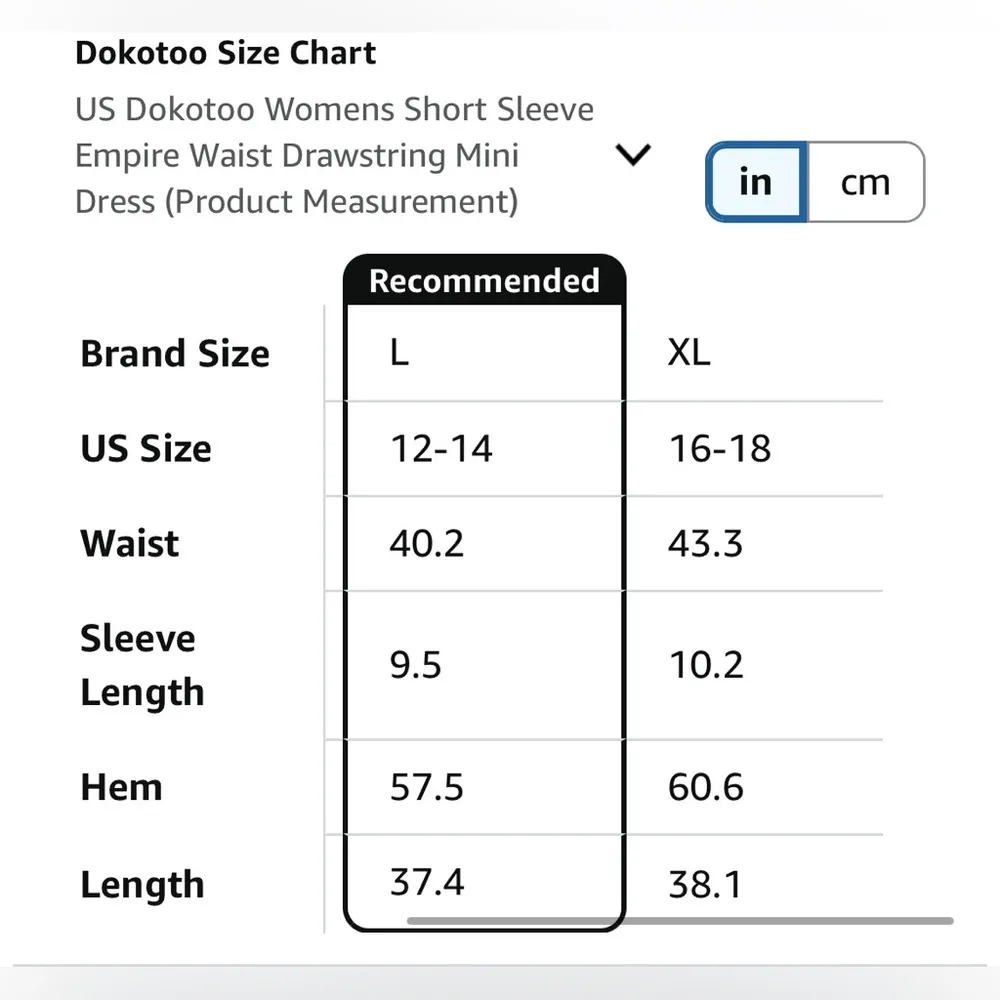This screenshot has height=1000, width=1000.
Task: Click the 16-18 US size value
Action: coord(720,449)
